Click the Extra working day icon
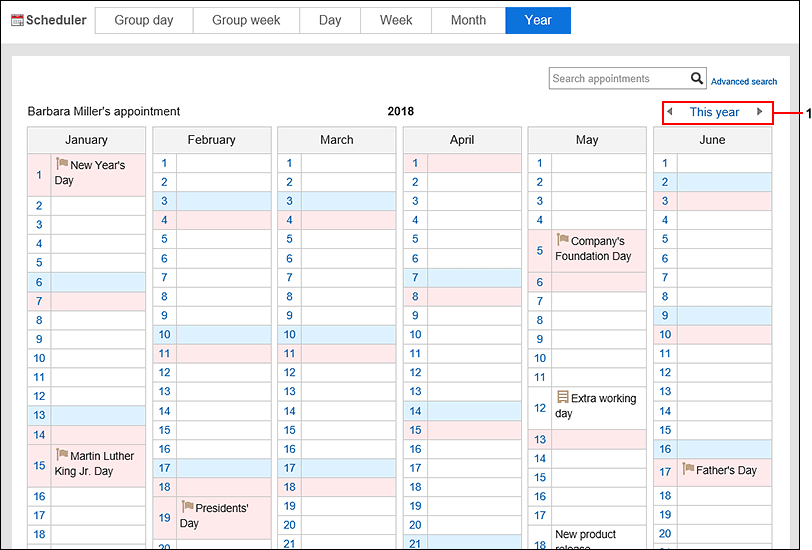 562,397
